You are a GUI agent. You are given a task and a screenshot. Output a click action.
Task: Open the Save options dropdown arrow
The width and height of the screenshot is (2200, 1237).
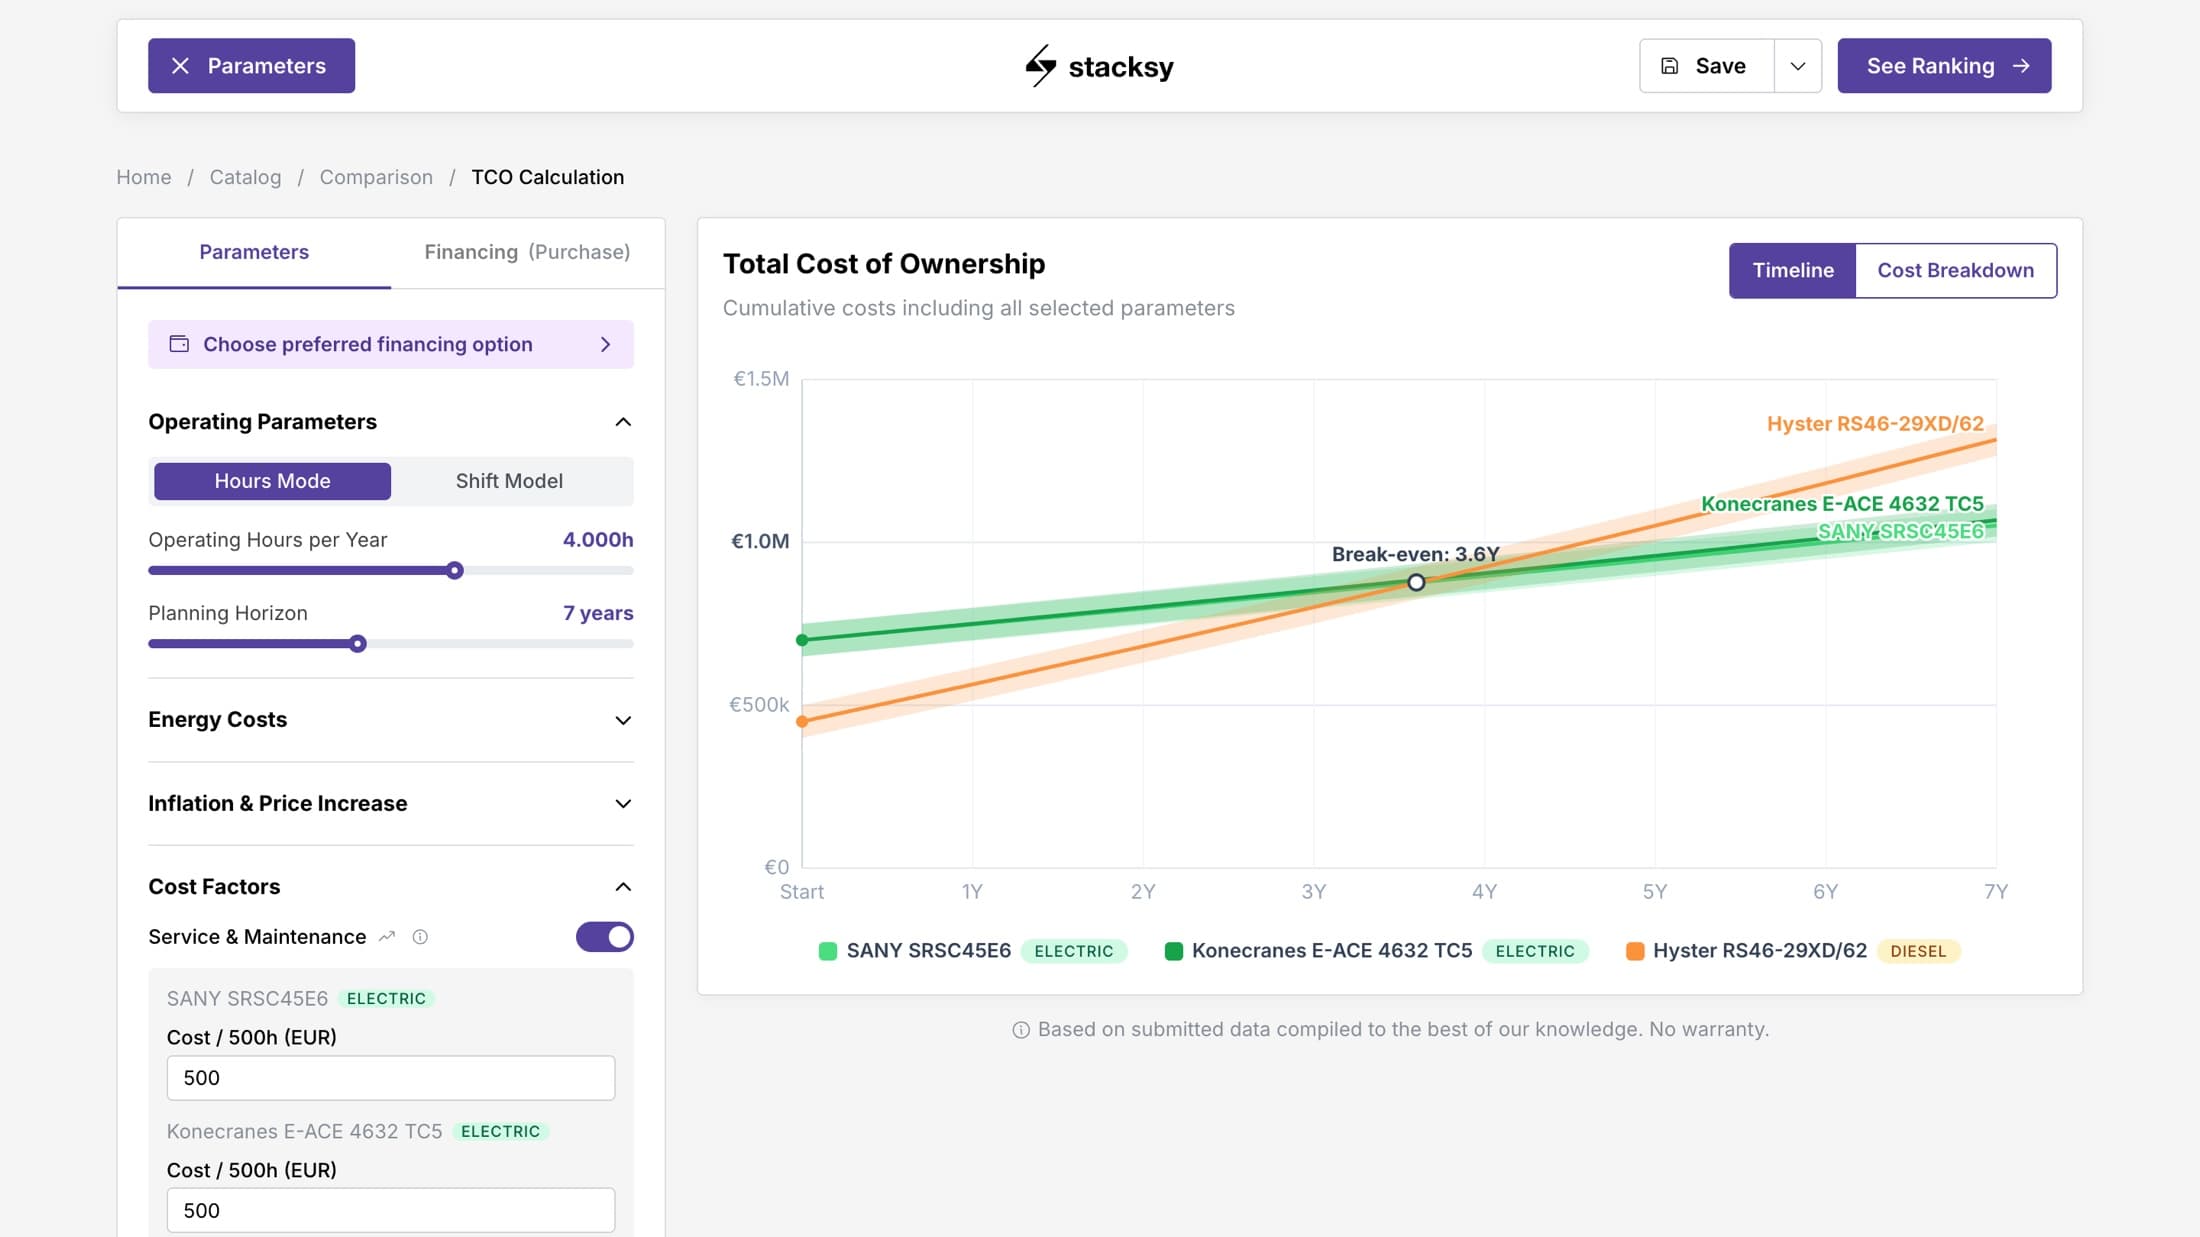point(1798,66)
